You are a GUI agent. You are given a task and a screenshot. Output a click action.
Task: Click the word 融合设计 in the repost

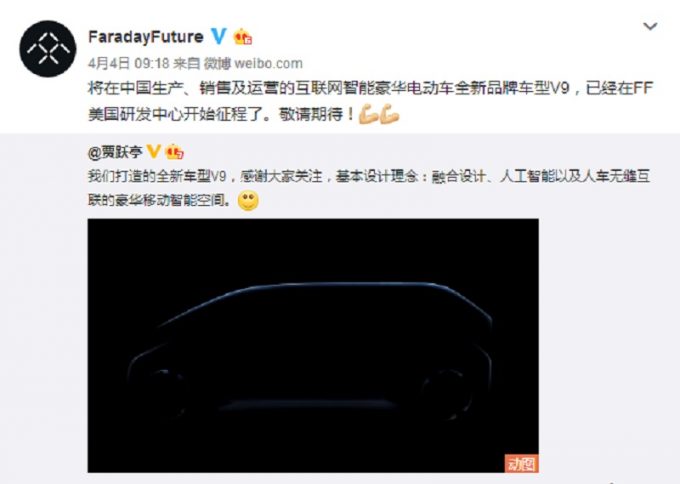458,177
